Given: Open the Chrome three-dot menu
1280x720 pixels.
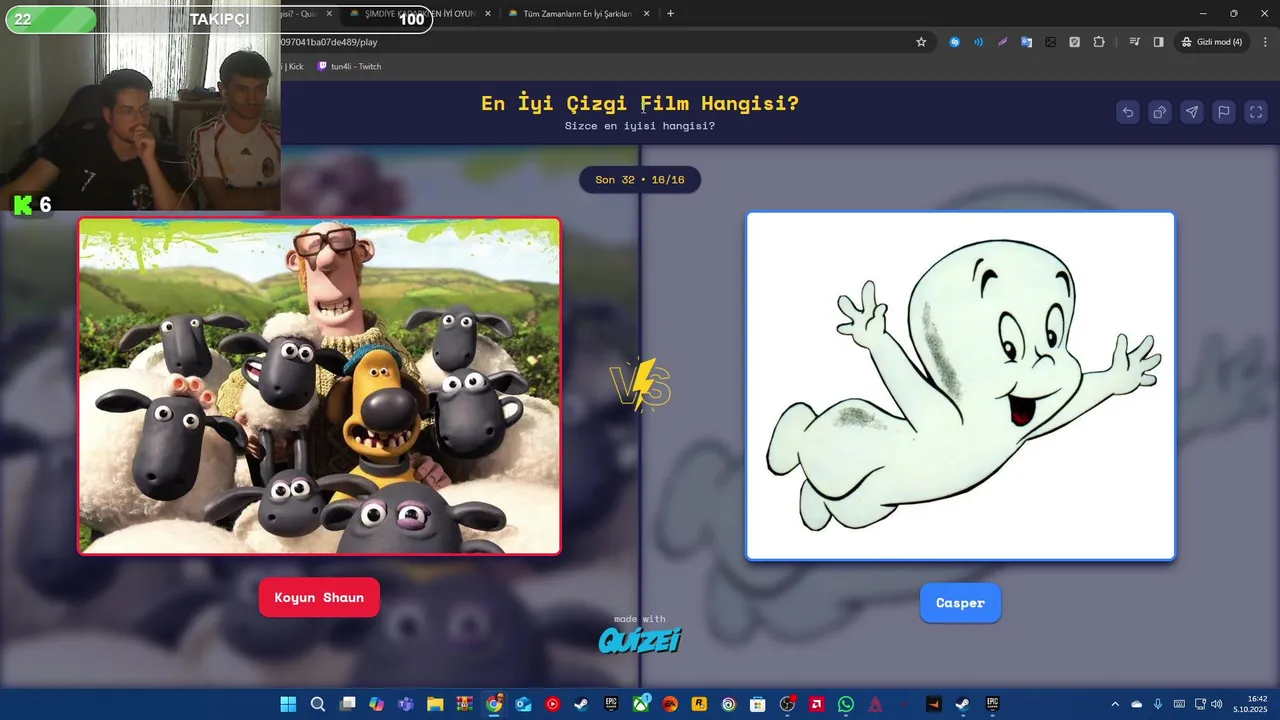Looking at the screenshot, I should click(x=1263, y=42).
